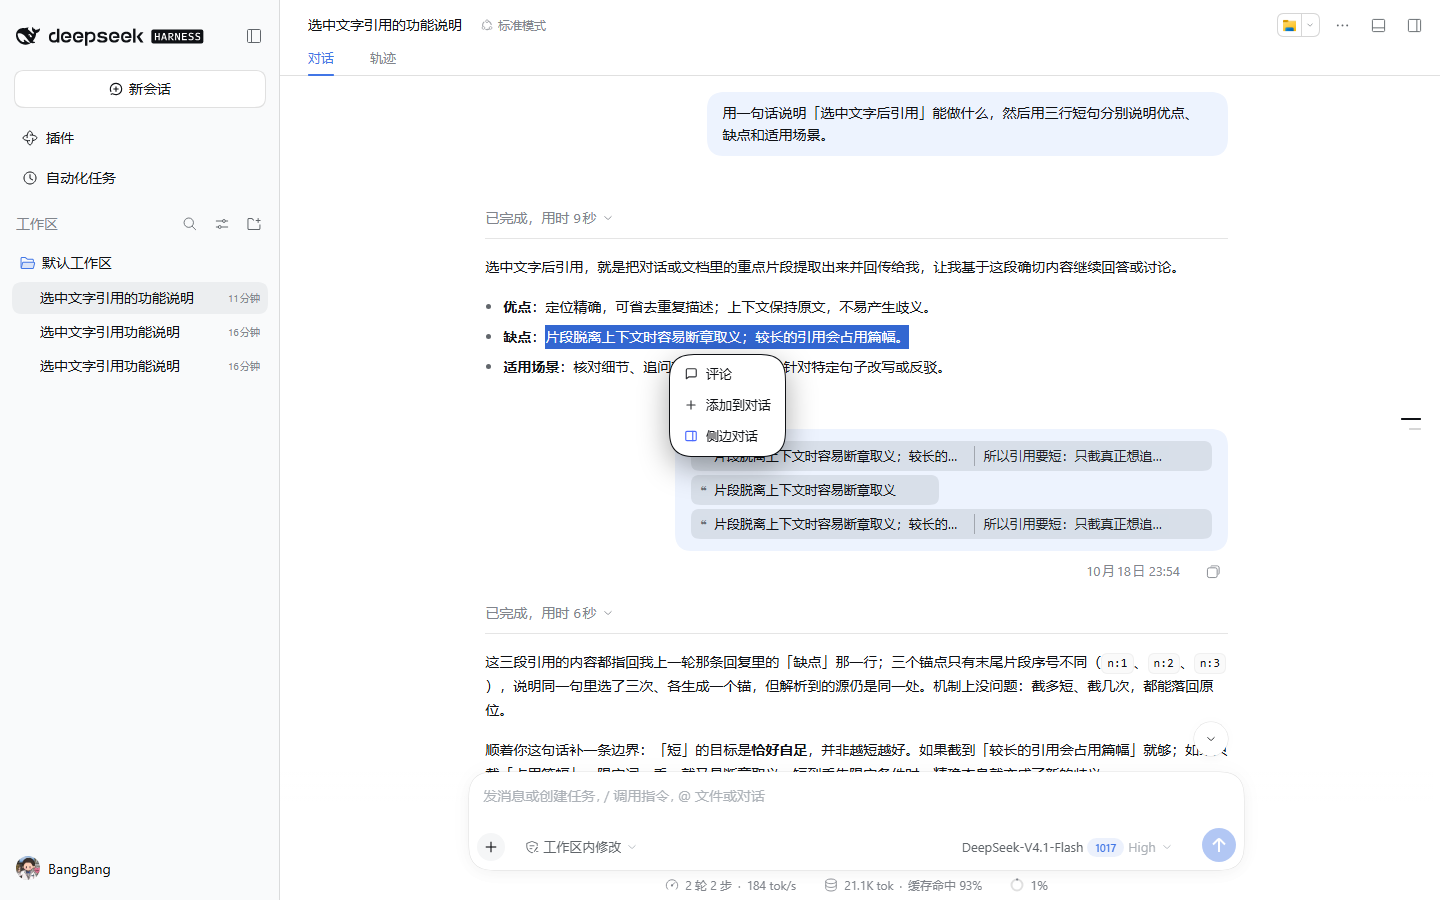Open conversation 选中文字引用的功能说明 in sidebar
Viewport: 1440px width, 900px height.
[140, 298]
